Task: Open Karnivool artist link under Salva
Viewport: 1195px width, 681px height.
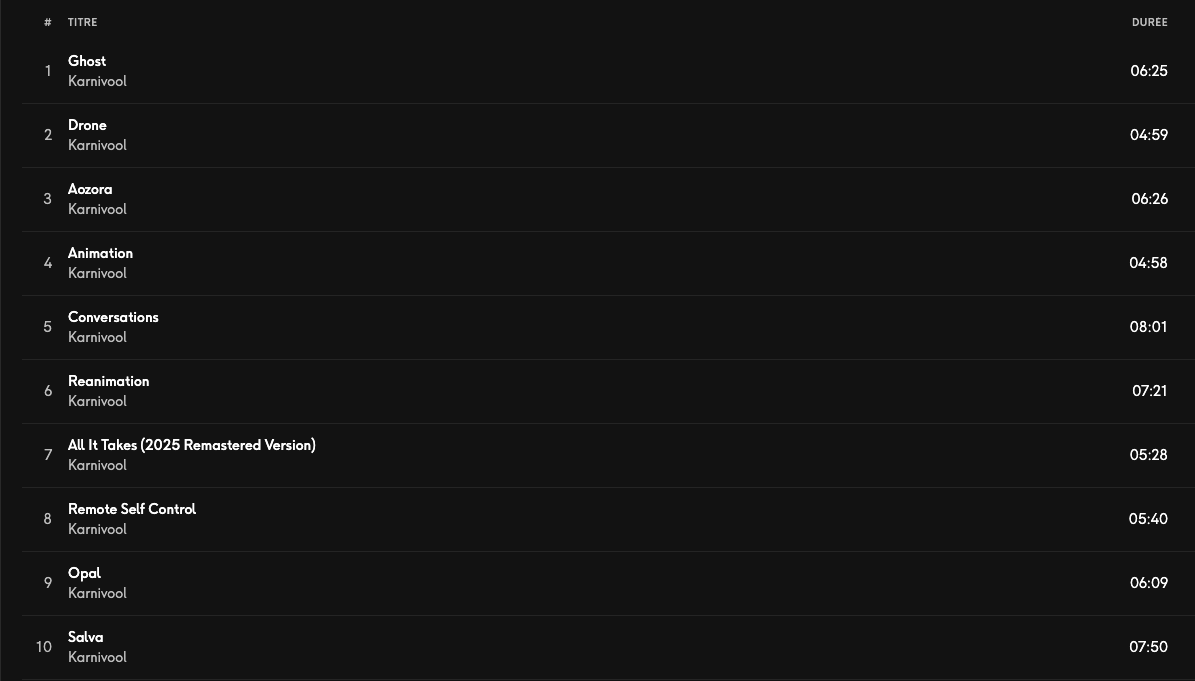Action: tap(97, 657)
